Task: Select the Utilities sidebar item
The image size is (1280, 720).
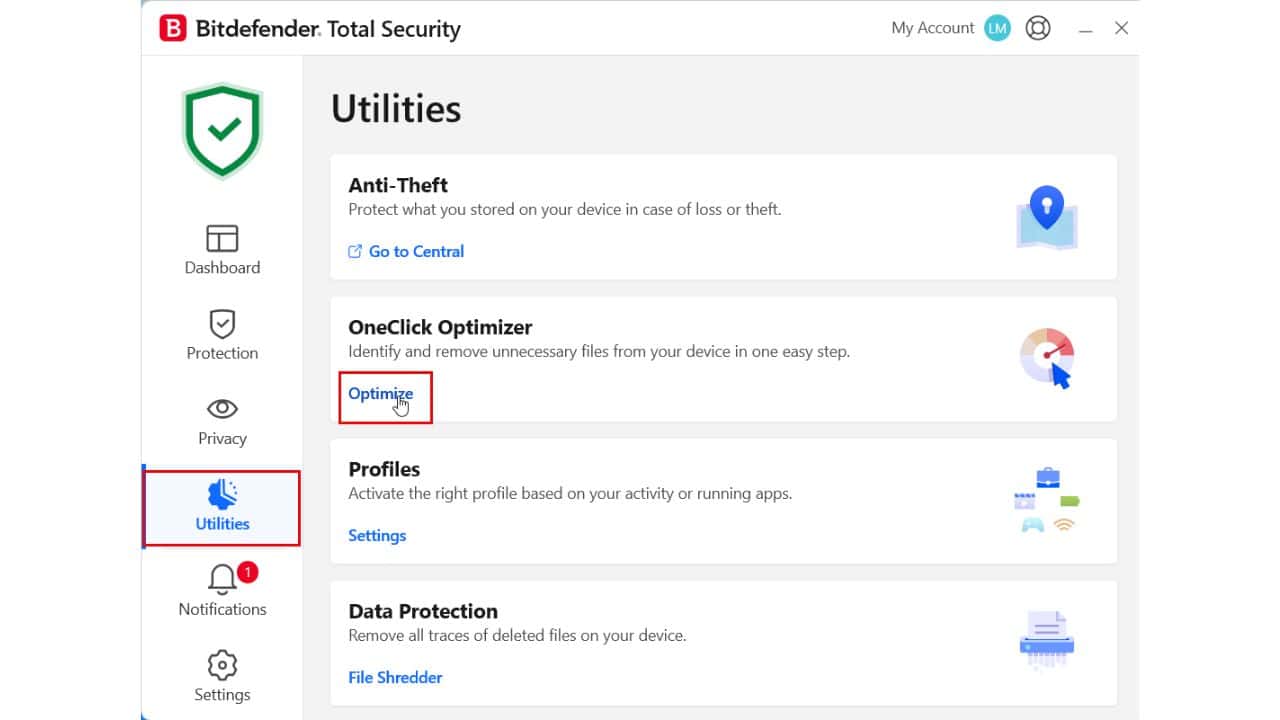Action: pos(222,505)
